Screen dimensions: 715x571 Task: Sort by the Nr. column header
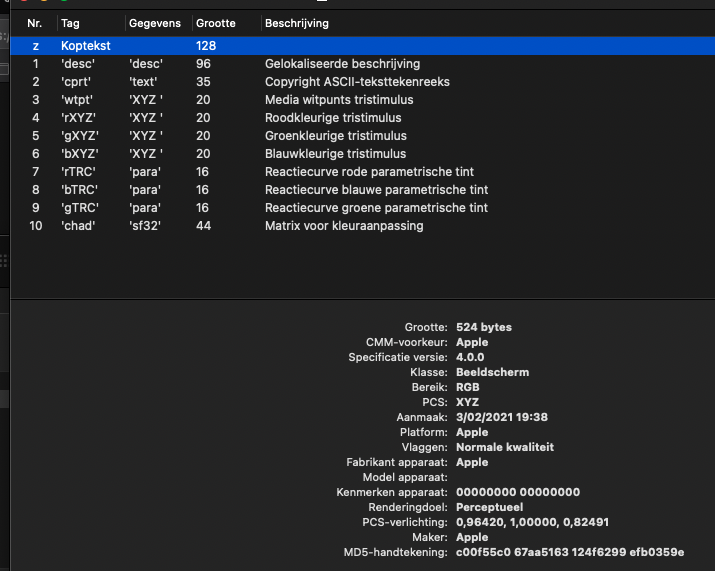click(35, 23)
